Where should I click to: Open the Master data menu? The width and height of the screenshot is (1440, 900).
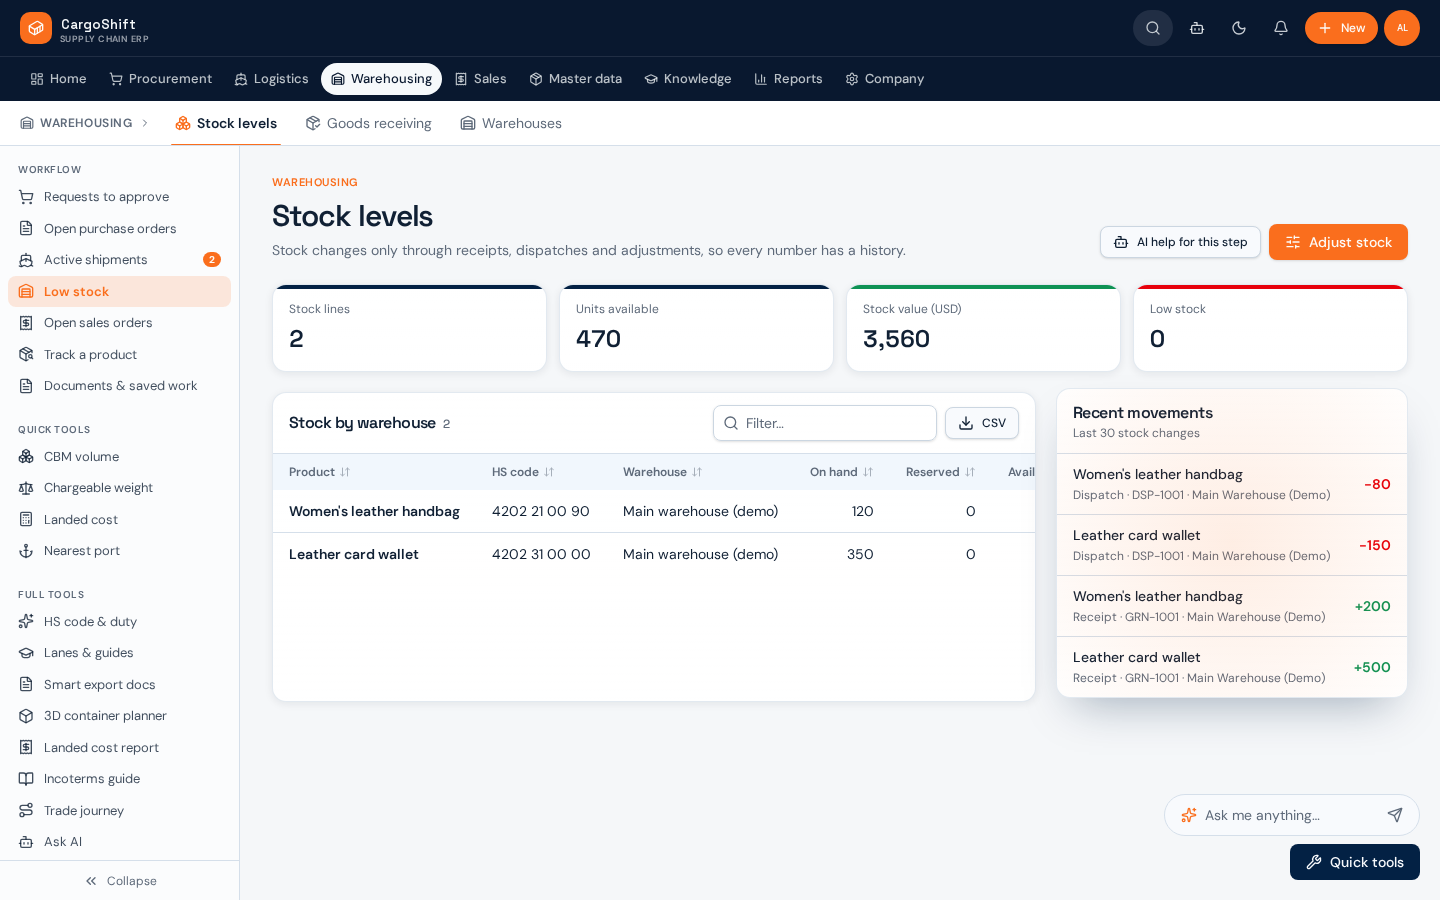[x=575, y=79]
